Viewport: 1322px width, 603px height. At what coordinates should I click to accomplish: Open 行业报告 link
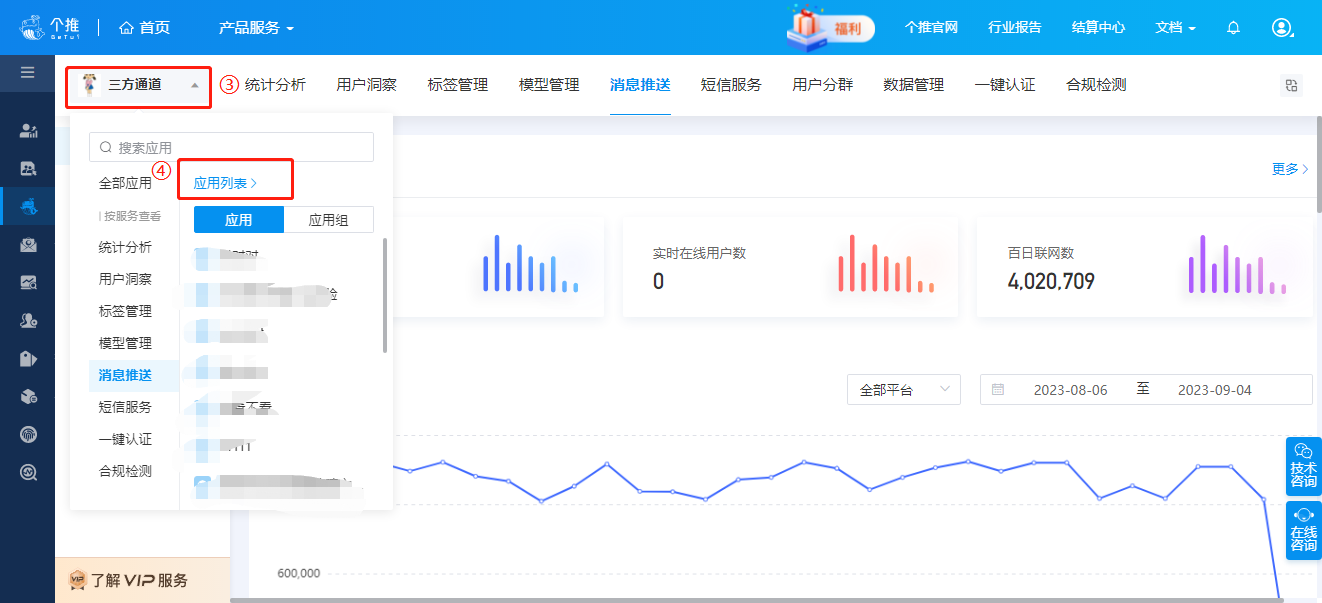click(x=1014, y=28)
